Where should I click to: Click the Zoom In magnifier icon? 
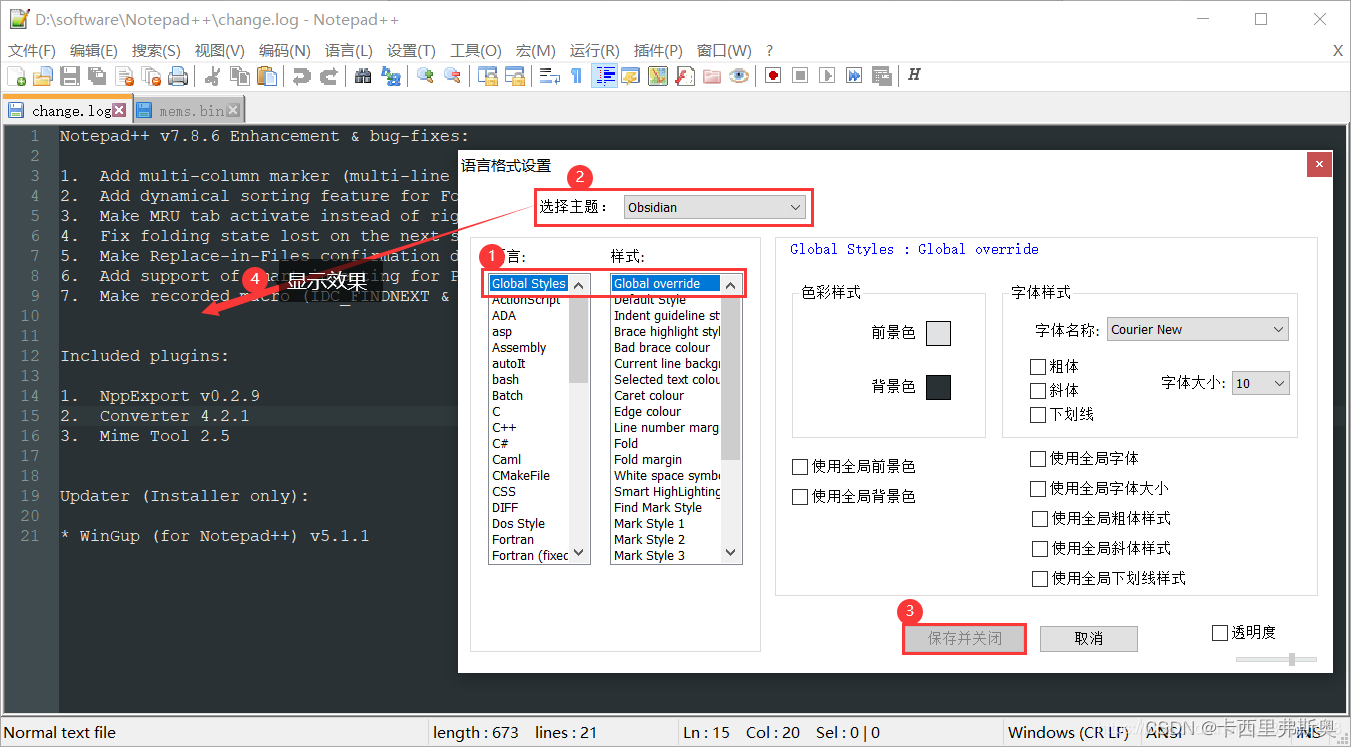pos(427,76)
